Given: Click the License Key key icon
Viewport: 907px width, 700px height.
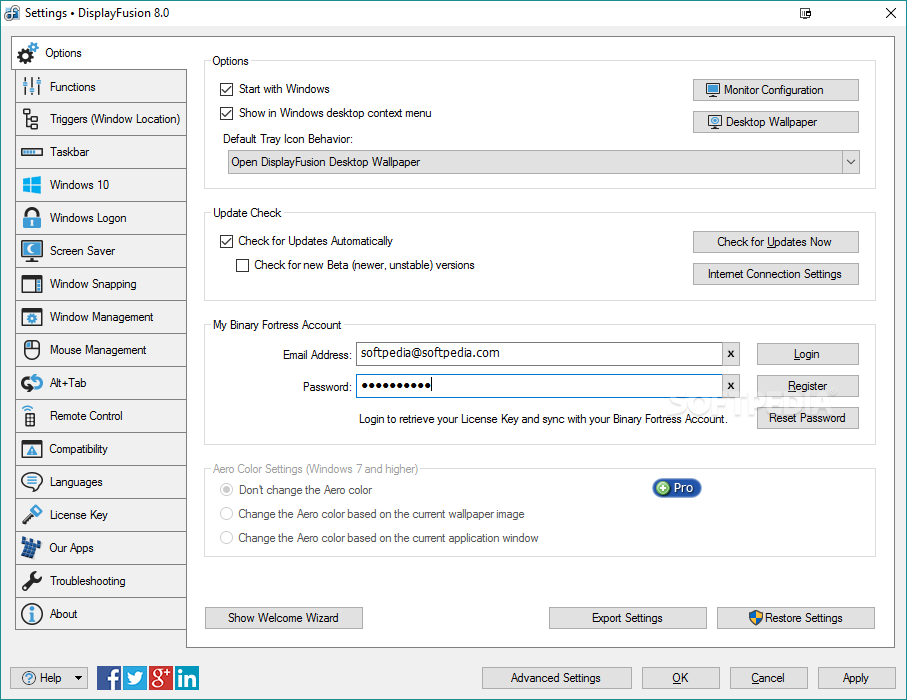Looking at the screenshot, I should 31,515.
